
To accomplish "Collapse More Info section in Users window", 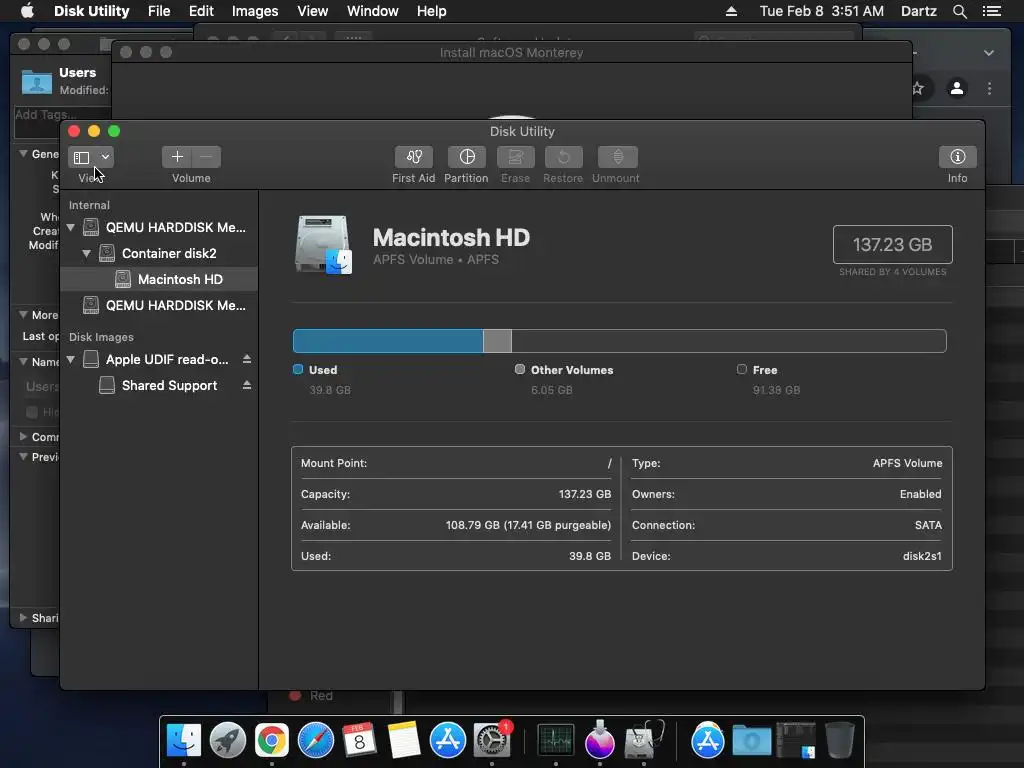I will point(23,314).
